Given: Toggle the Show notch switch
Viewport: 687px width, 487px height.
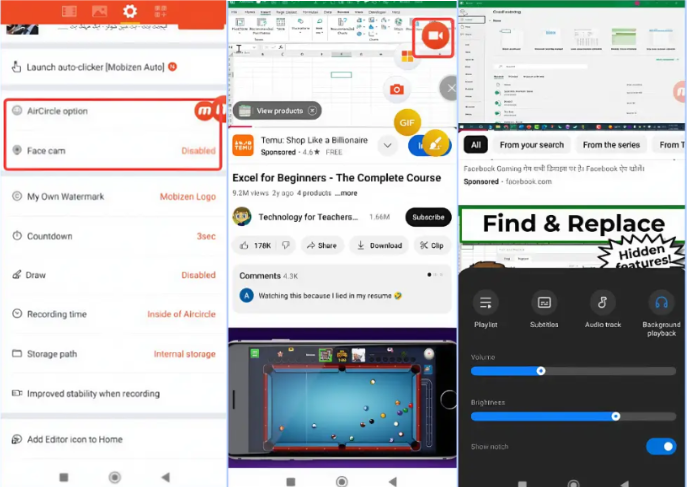Looking at the screenshot, I should point(661,446).
